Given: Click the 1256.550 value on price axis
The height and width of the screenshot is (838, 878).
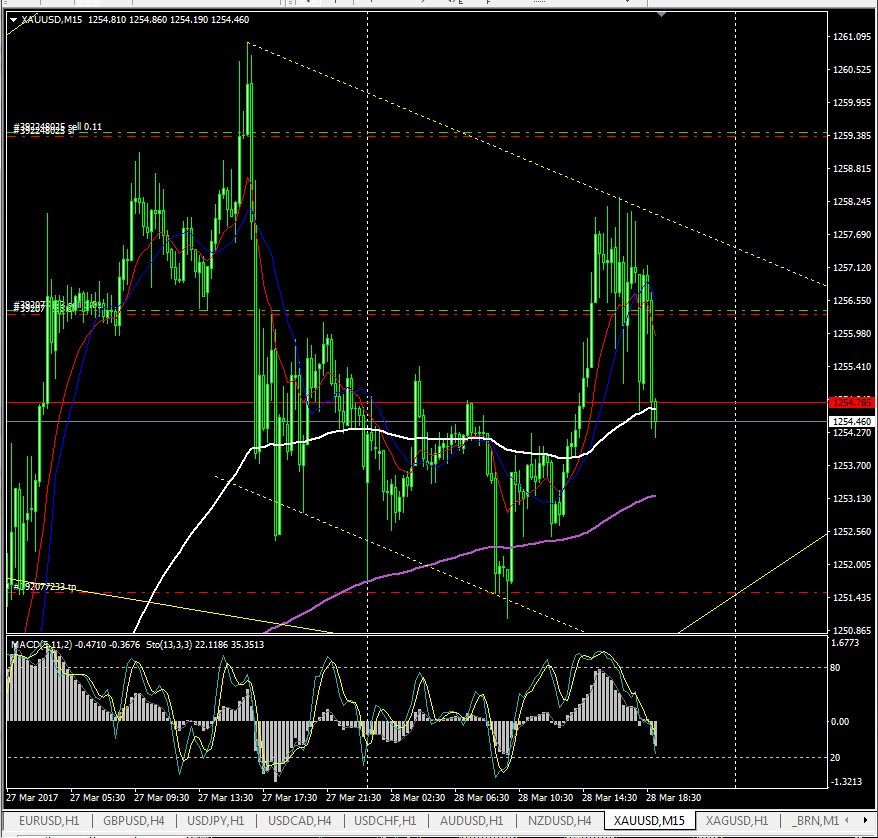Looking at the screenshot, I should [852, 301].
